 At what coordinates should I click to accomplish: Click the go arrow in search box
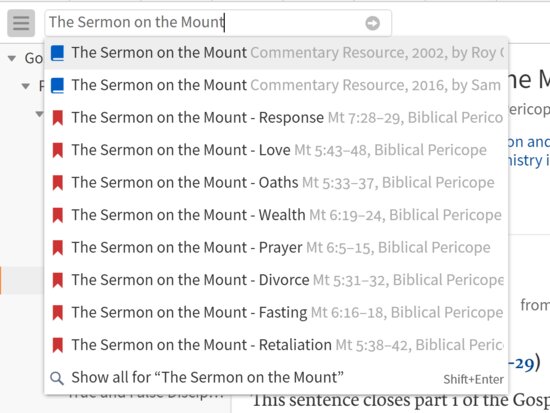372,23
